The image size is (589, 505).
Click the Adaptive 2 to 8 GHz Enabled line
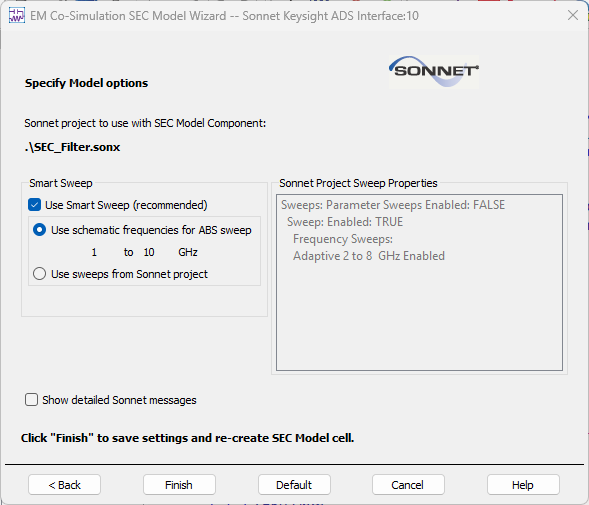(369, 256)
